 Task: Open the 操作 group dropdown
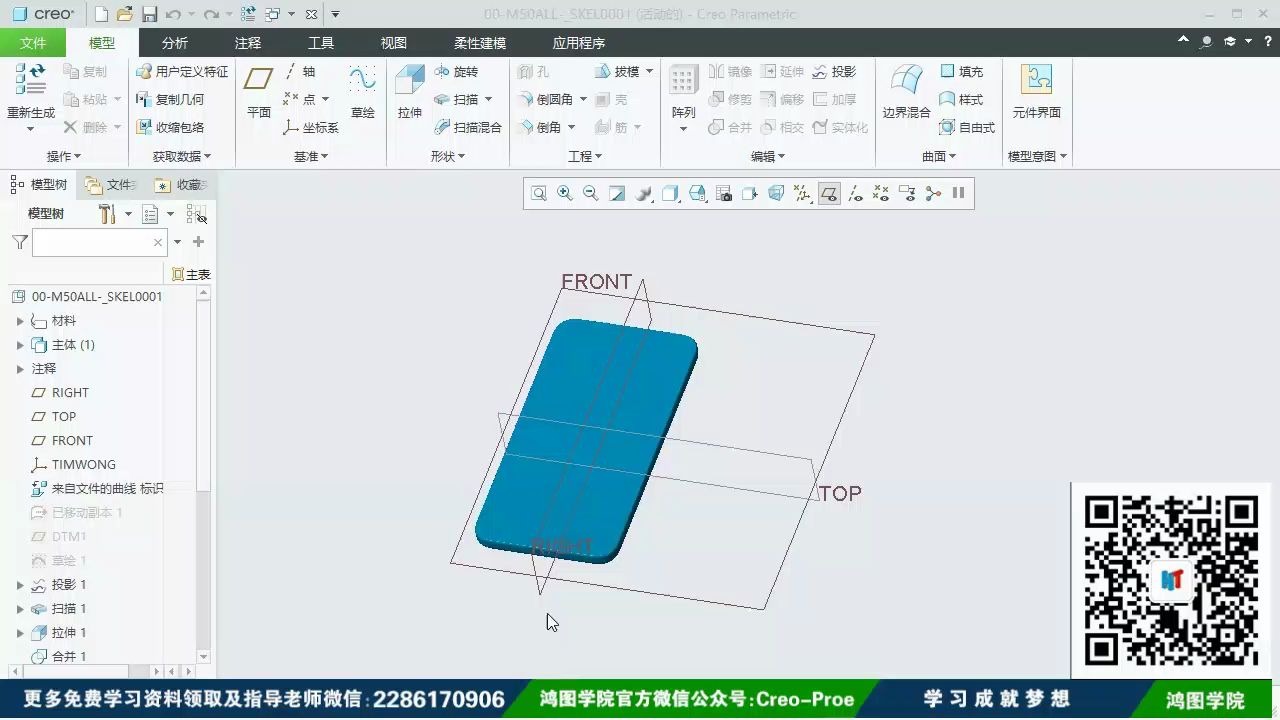click(64, 156)
